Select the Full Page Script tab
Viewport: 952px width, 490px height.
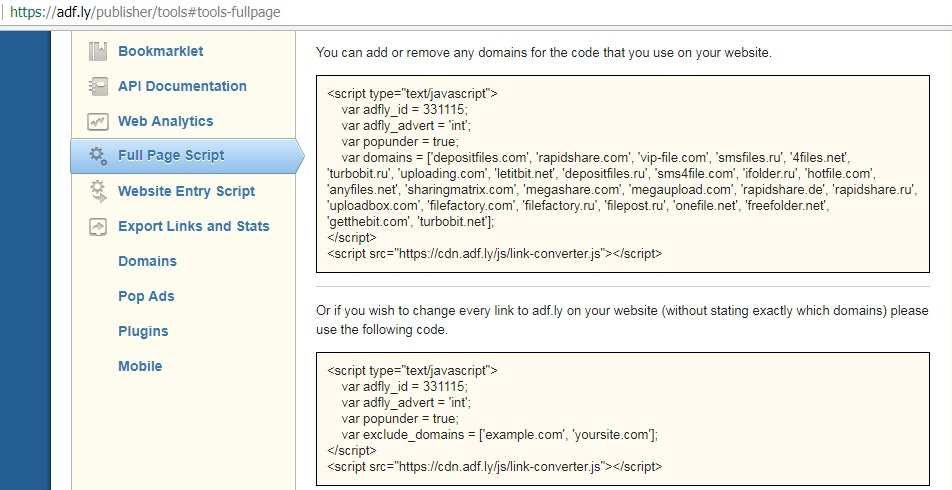click(x=187, y=156)
